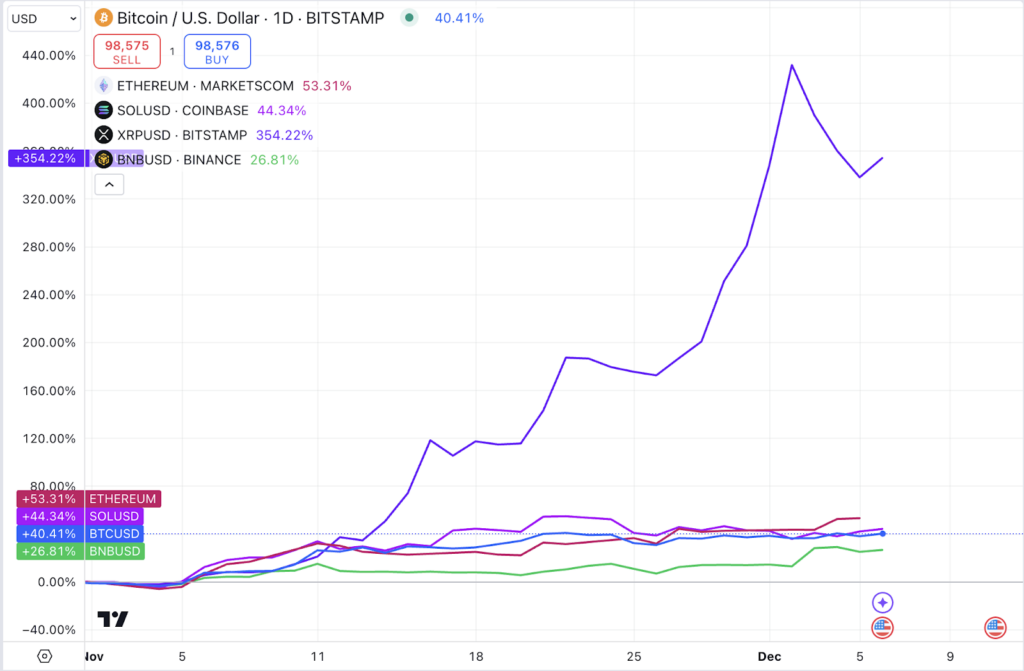
Task: Click the TradingView logo on the chart
Action: coord(112,619)
